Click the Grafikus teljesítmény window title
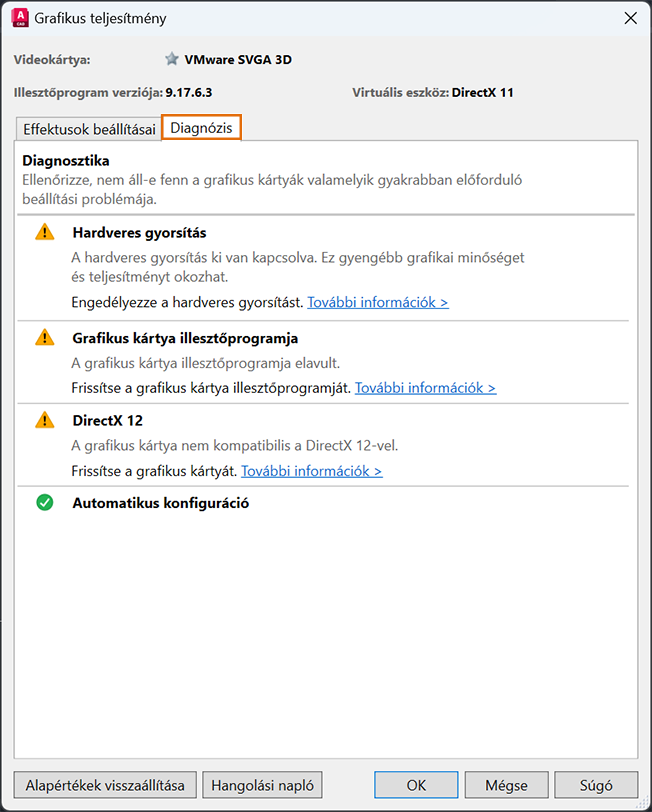The image size is (652, 812). point(100,19)
